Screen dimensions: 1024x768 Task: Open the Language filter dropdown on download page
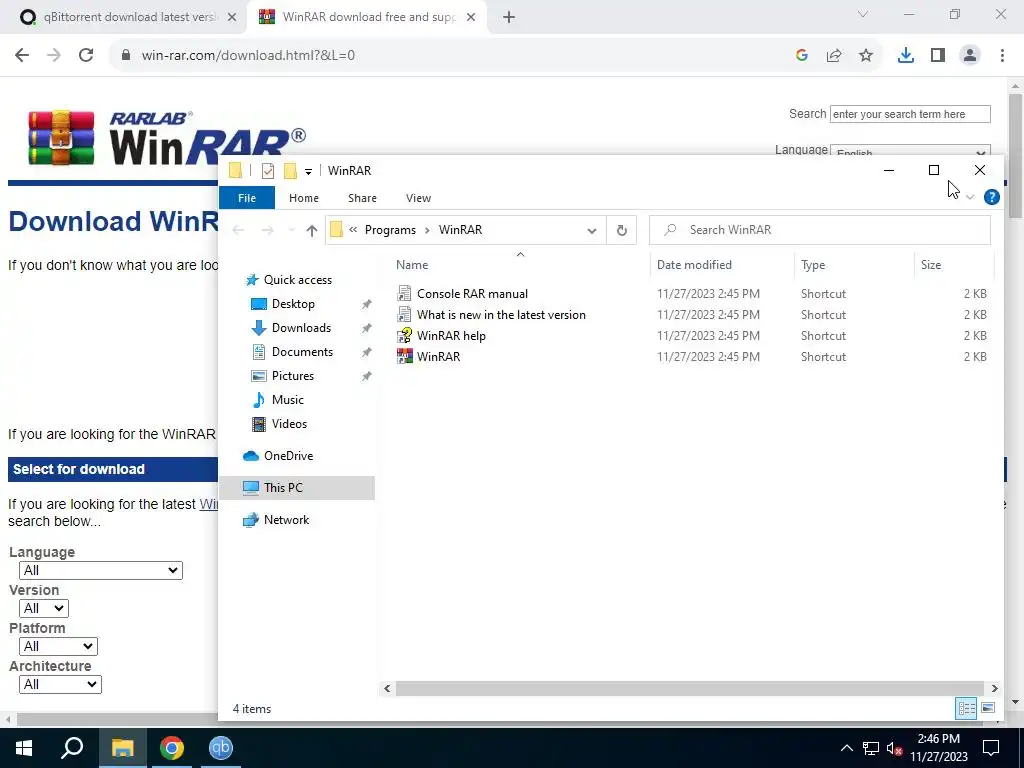coord(101,570)
